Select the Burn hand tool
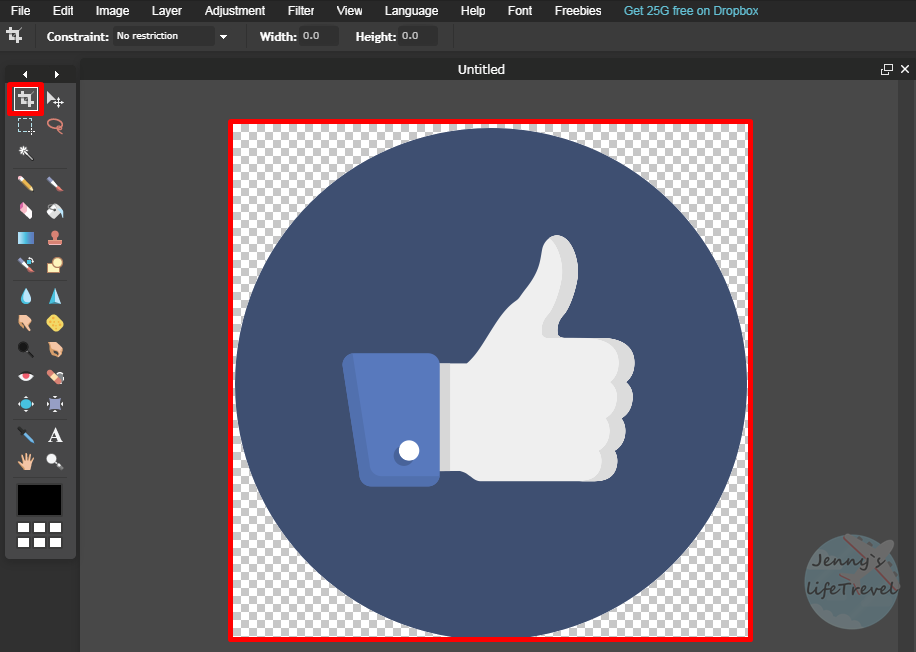The height and width of the screenshot is (652, 916). pos(55,349)
